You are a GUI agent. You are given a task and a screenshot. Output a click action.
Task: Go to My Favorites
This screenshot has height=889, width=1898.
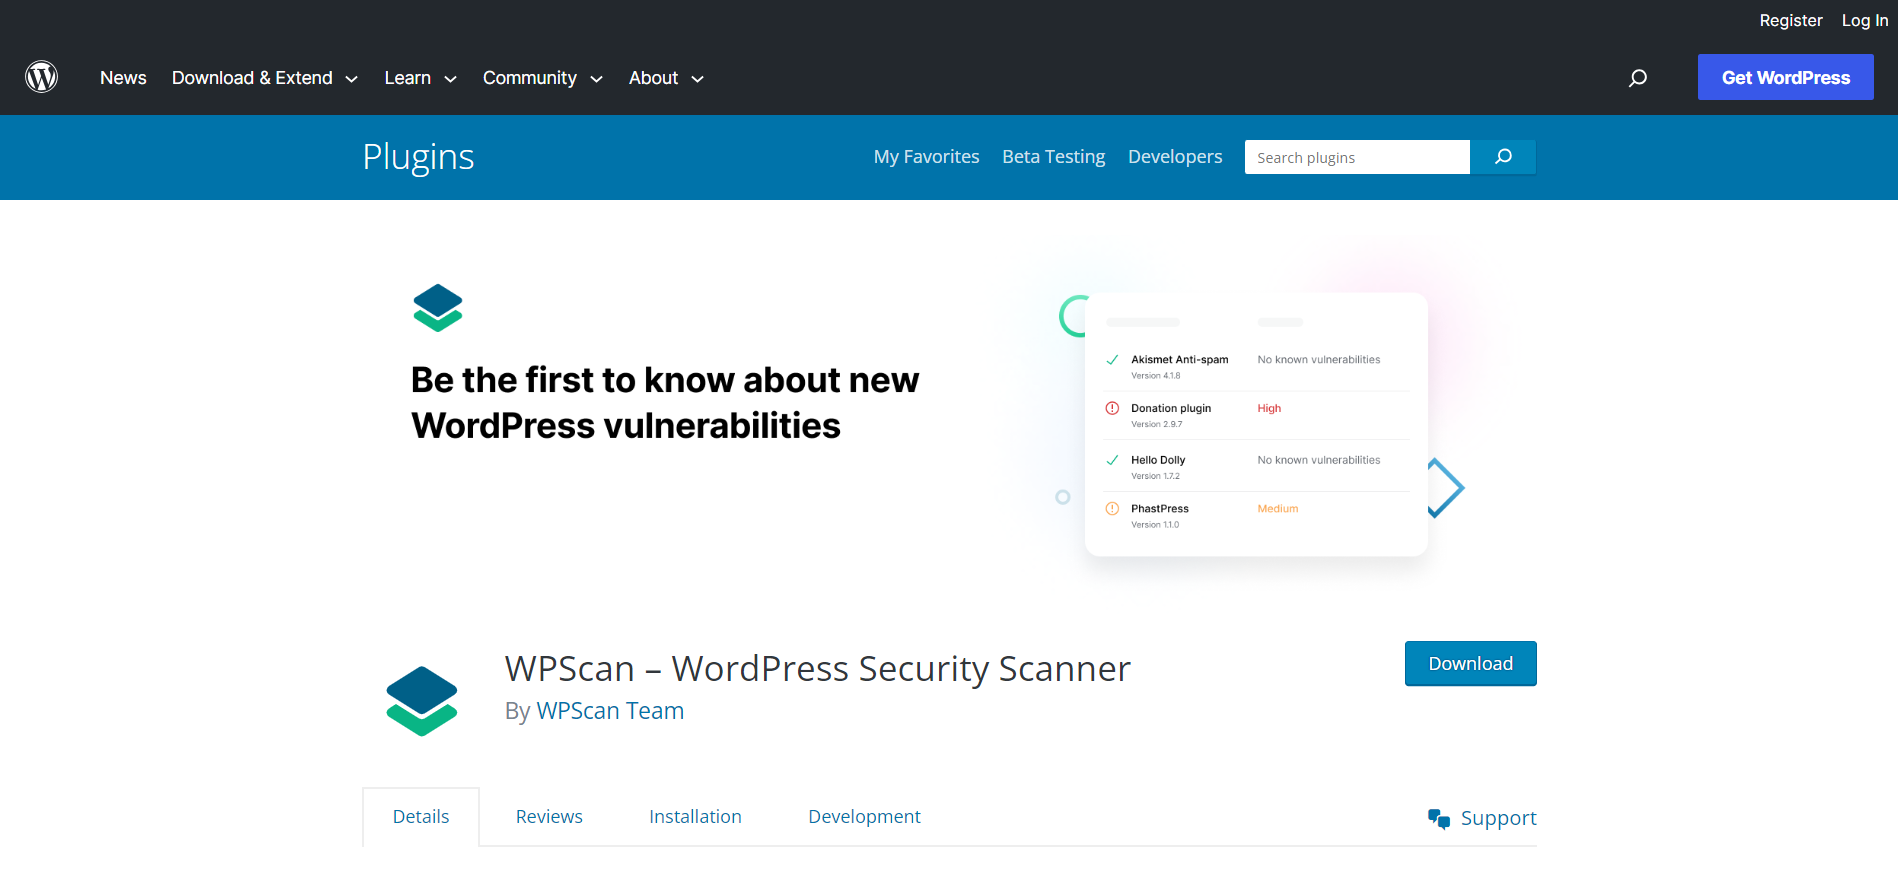pyautogui.click(x=926, y=157)
